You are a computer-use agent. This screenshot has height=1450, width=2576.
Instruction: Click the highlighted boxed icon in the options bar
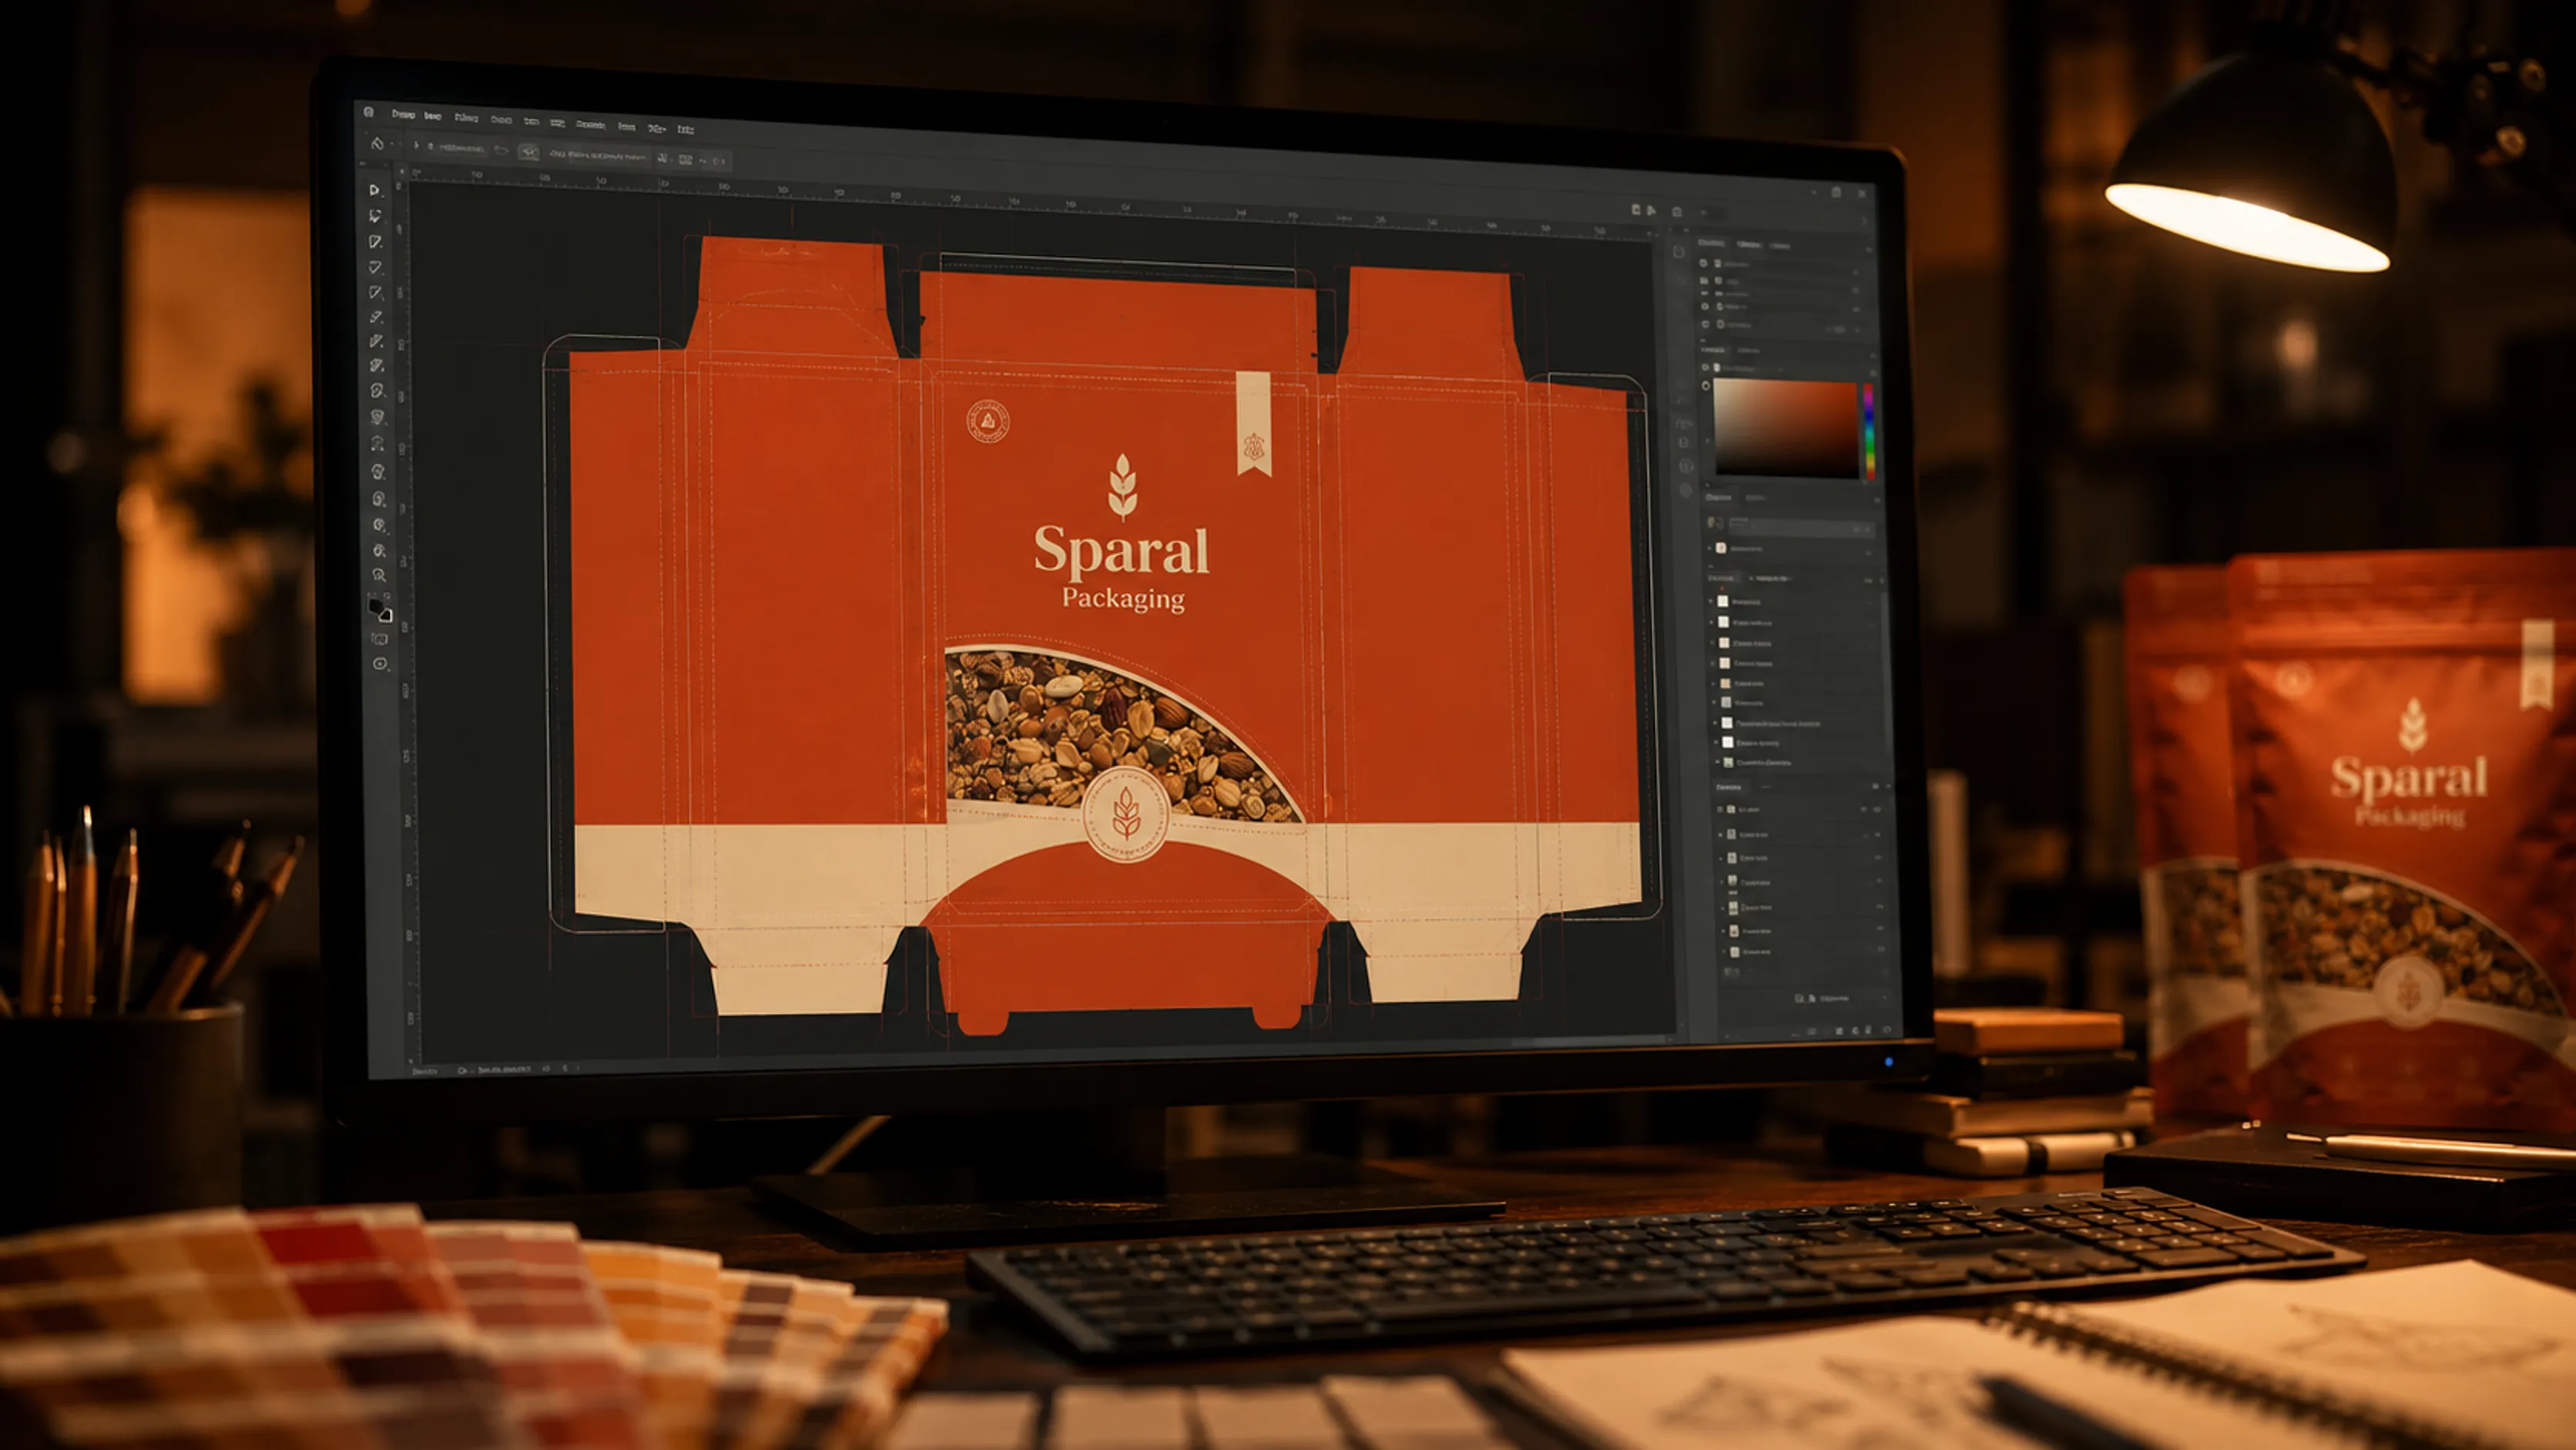click(x=528, y=152)
